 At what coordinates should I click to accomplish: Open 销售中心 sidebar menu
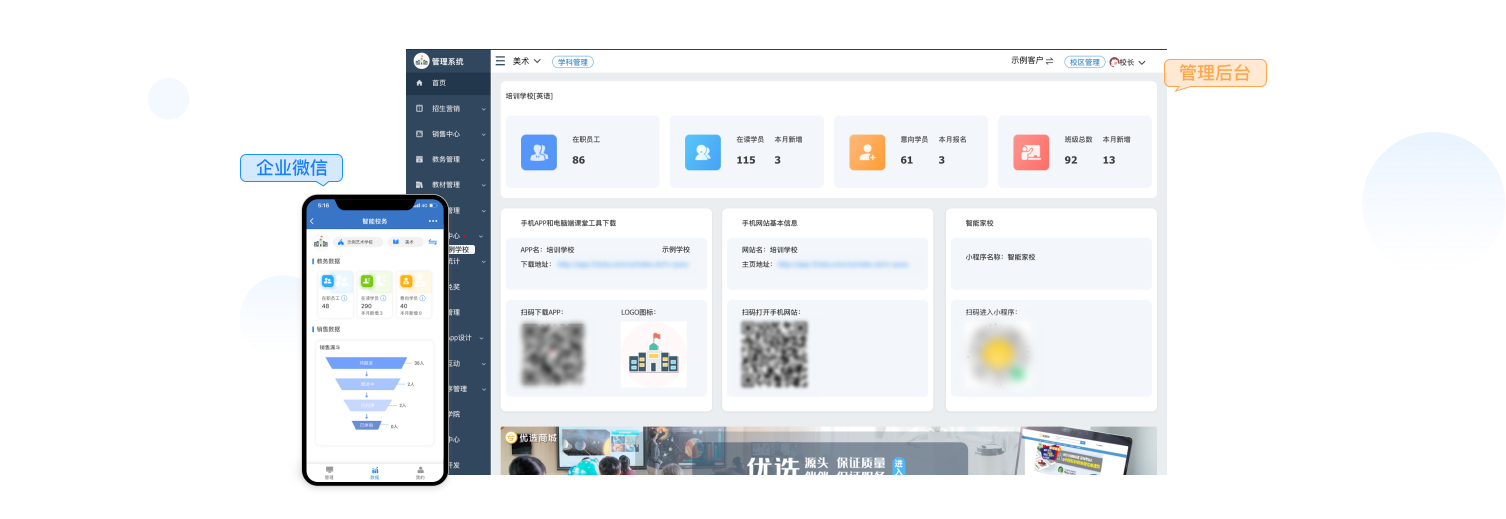coord(448,134)
